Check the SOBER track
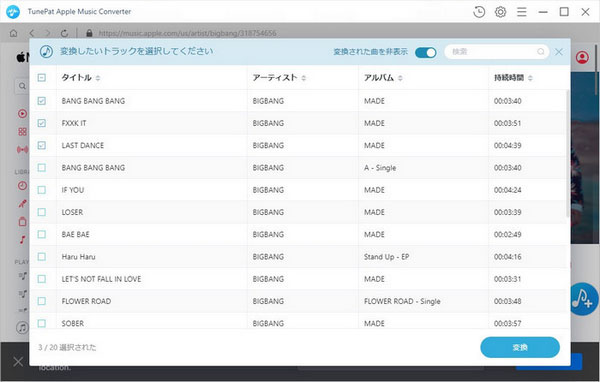Viewport: 600px width, 382px height. point(42,323)
